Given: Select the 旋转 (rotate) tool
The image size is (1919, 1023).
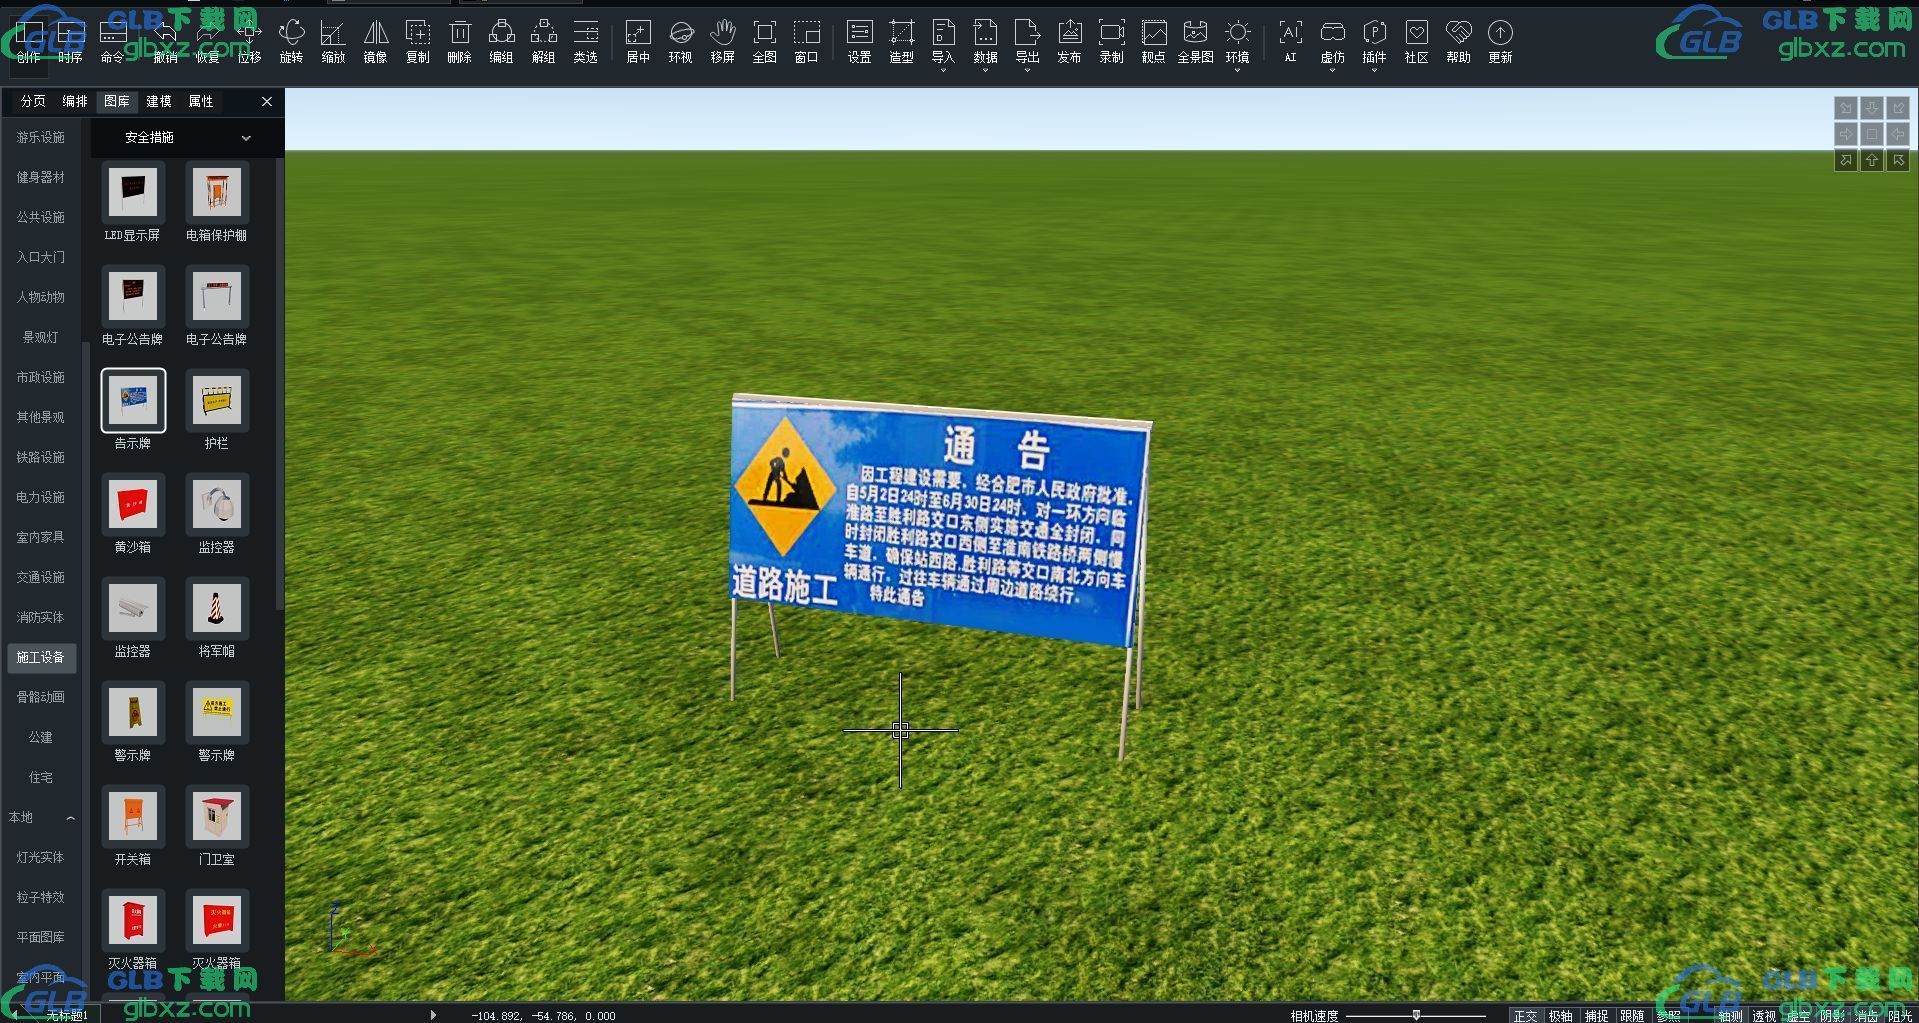Looking at the screenshot, I should (x=291, y=41).
